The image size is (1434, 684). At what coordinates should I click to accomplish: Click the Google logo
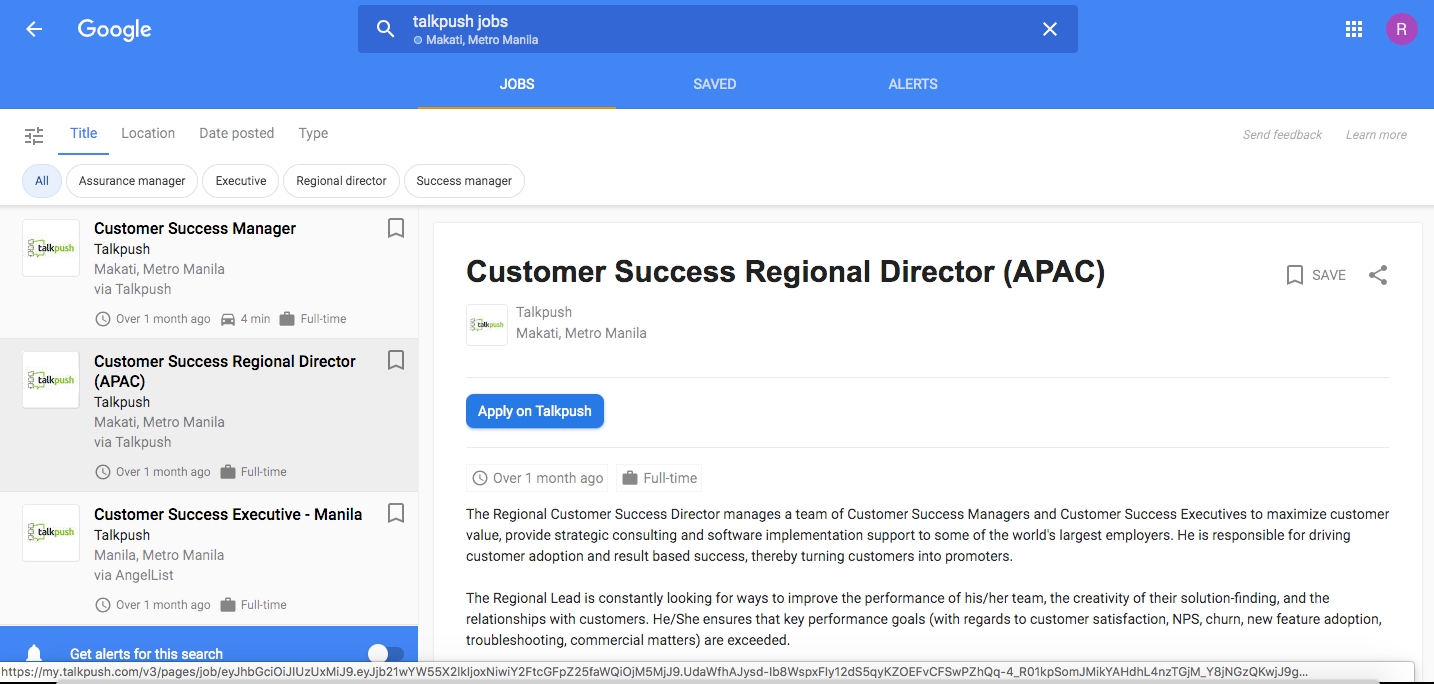[114, 30]
